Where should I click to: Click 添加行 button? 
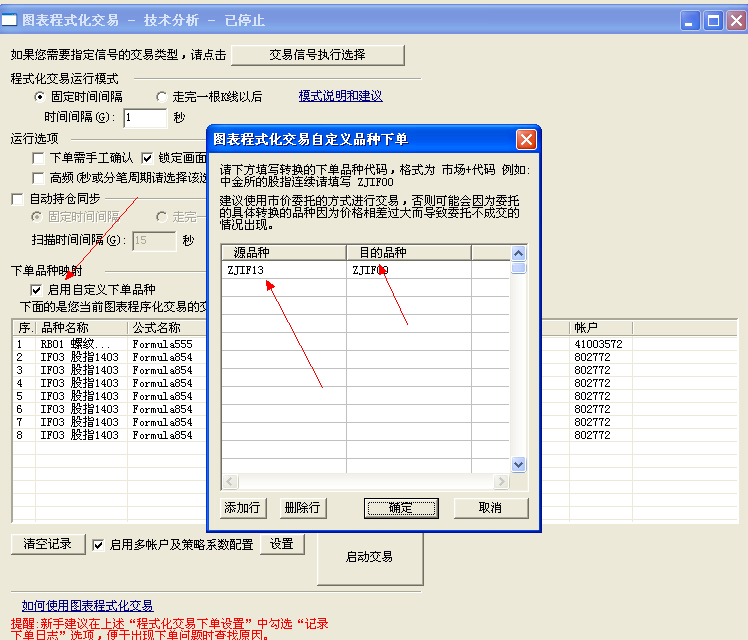coord(243,508)
